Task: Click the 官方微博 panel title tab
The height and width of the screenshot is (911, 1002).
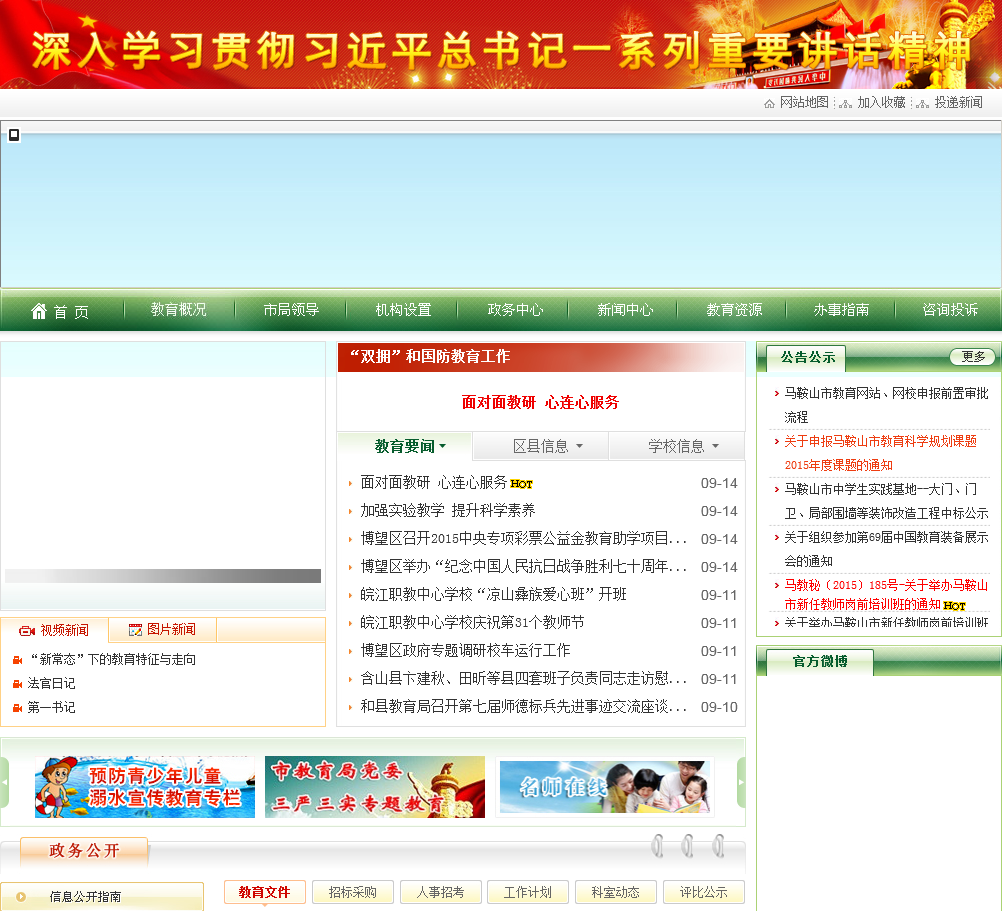Action: coord(820,661)
